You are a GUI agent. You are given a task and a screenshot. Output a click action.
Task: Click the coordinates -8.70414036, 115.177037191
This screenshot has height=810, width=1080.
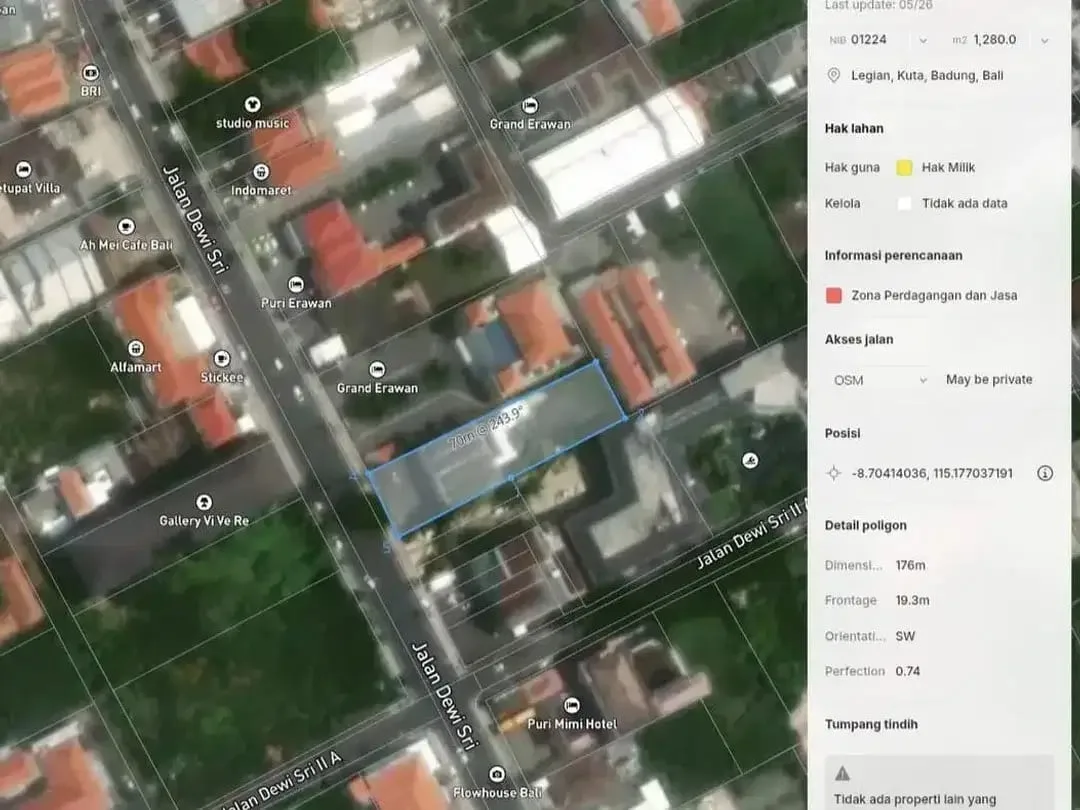(x=932, y=473)
